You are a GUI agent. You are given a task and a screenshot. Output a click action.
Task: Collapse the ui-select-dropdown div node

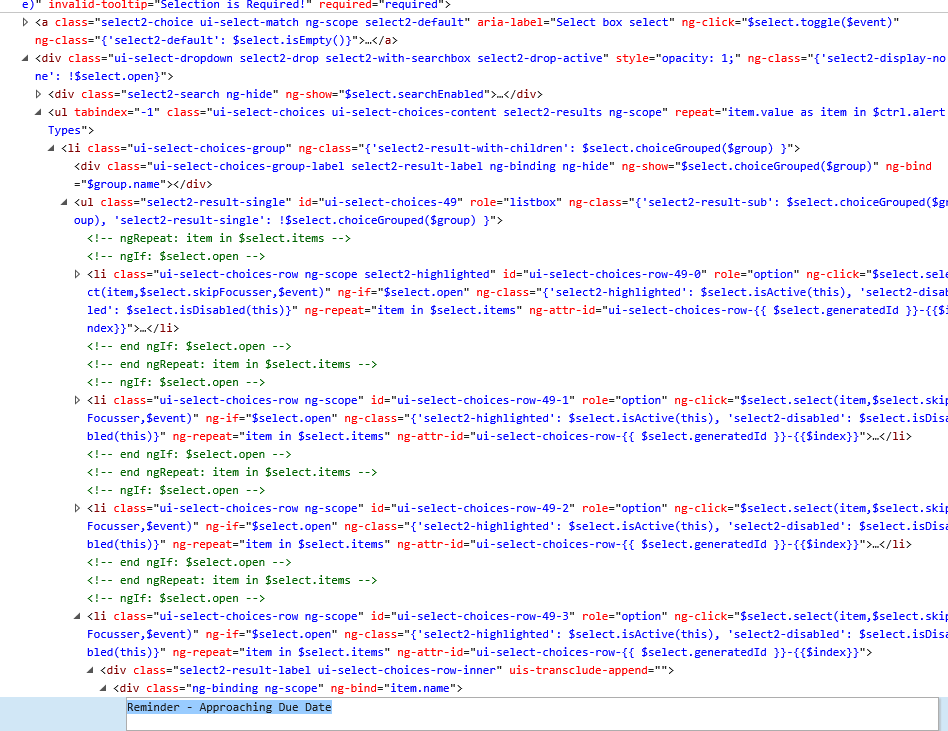pos(25,59)
